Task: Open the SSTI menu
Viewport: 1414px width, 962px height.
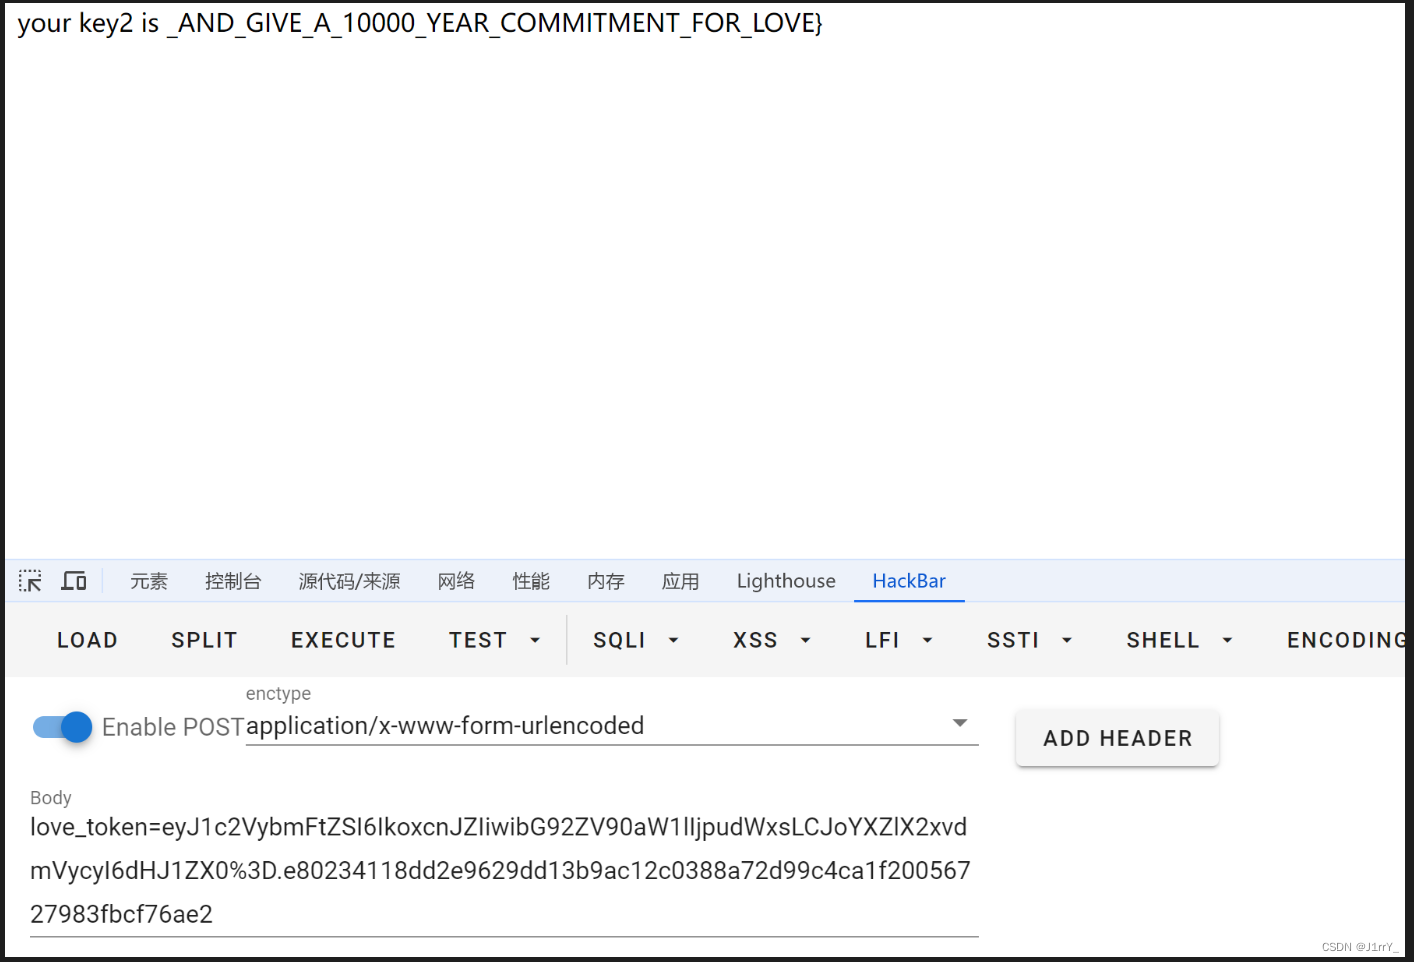Action: click(1029, 640)
